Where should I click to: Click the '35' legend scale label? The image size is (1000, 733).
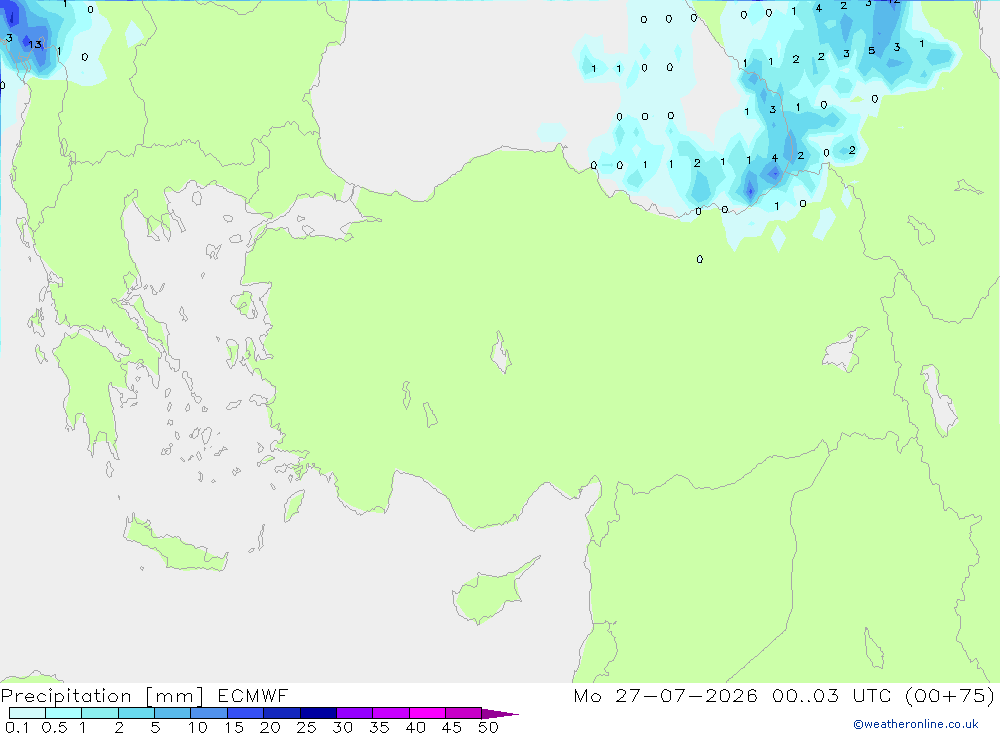(379, 727)
